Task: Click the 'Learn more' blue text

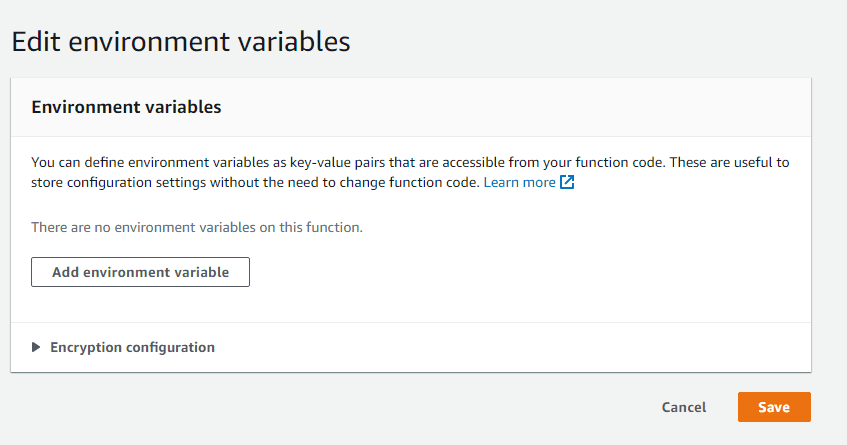Action: [520, 183]
